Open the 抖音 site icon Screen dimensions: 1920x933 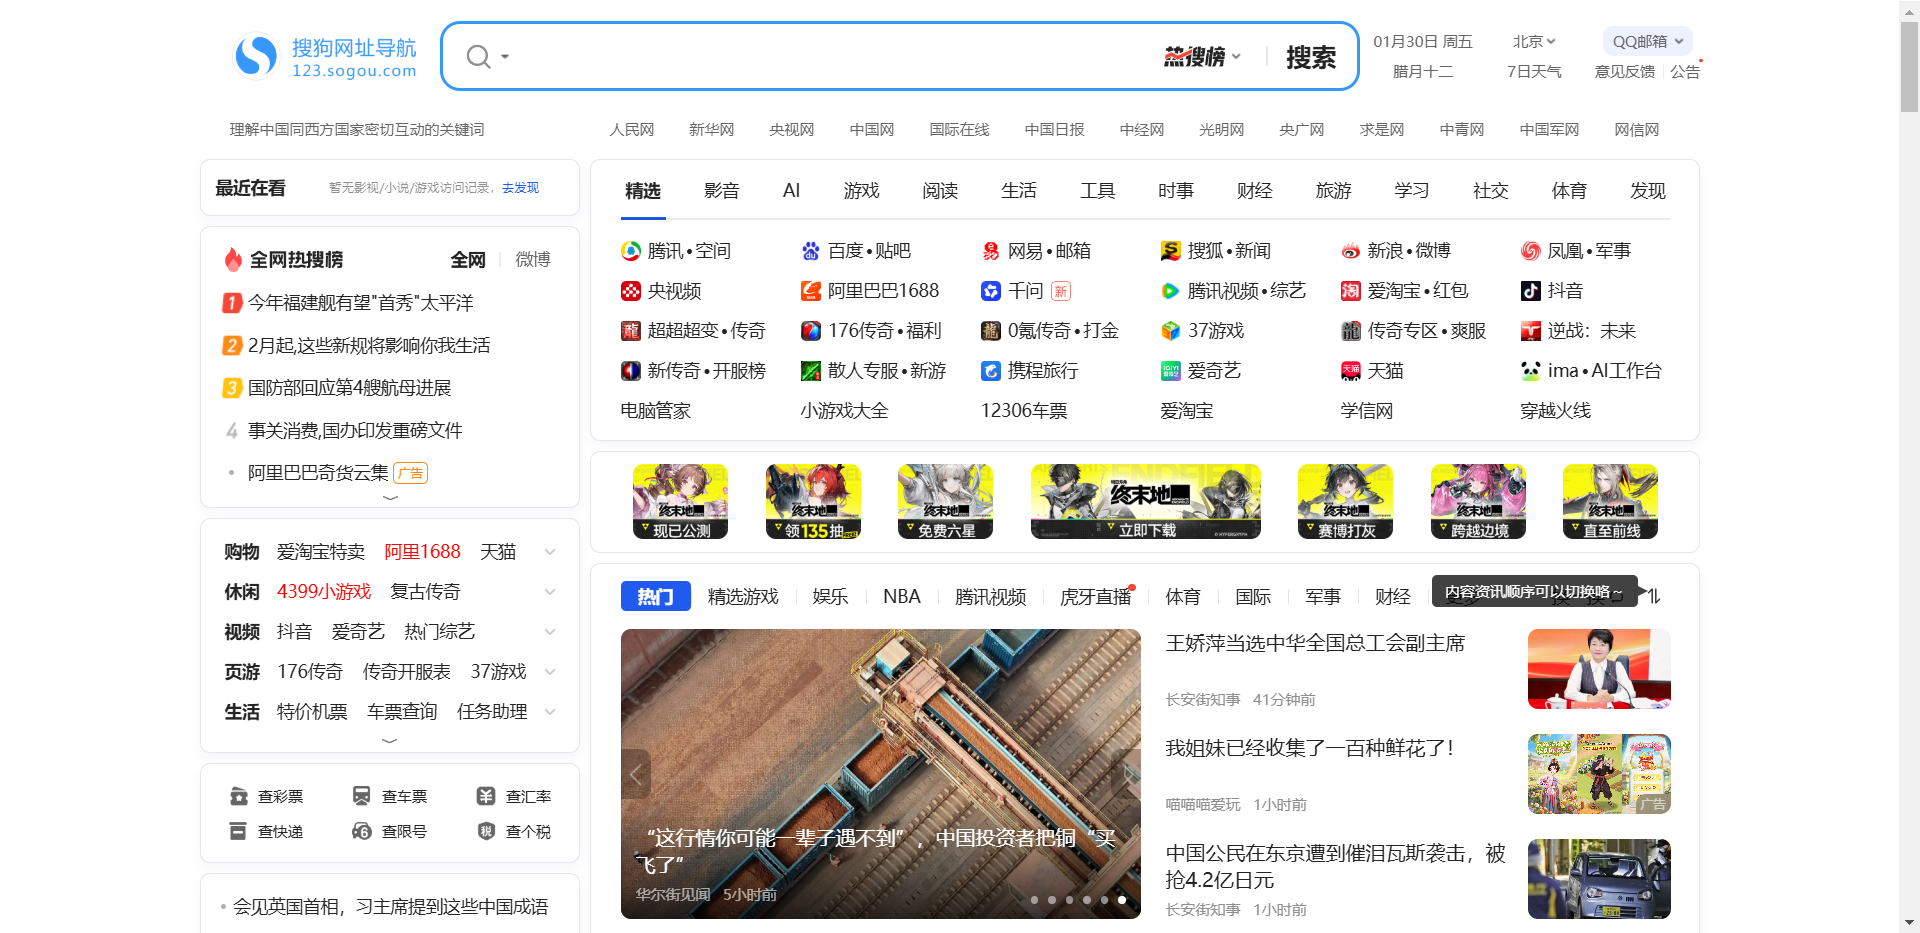click(1530, 291)
